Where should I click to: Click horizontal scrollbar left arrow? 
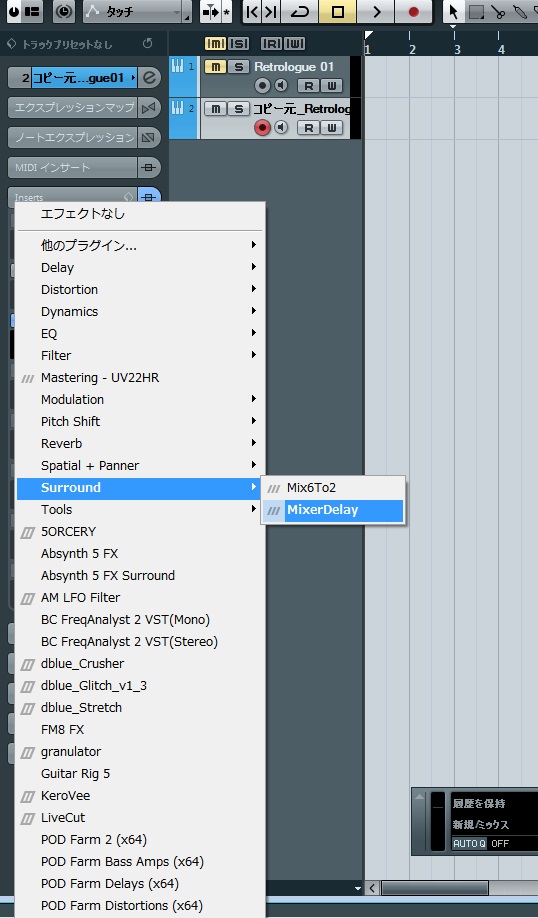click(372, 888)
